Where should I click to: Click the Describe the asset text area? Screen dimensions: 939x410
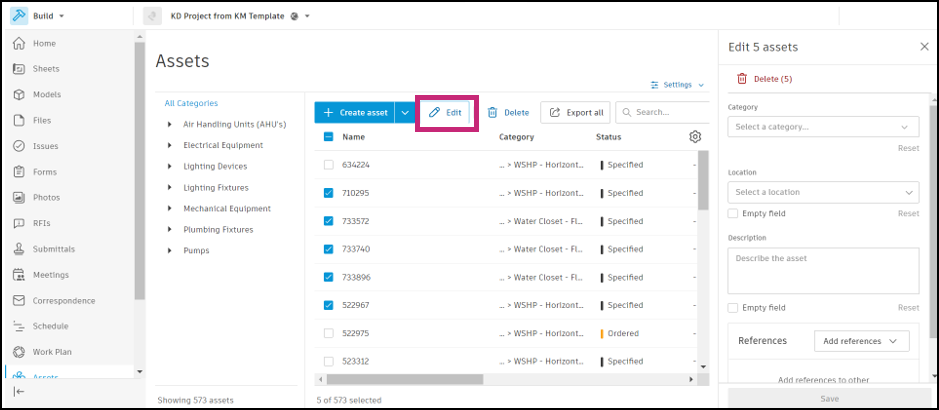[x=823, y=271]
